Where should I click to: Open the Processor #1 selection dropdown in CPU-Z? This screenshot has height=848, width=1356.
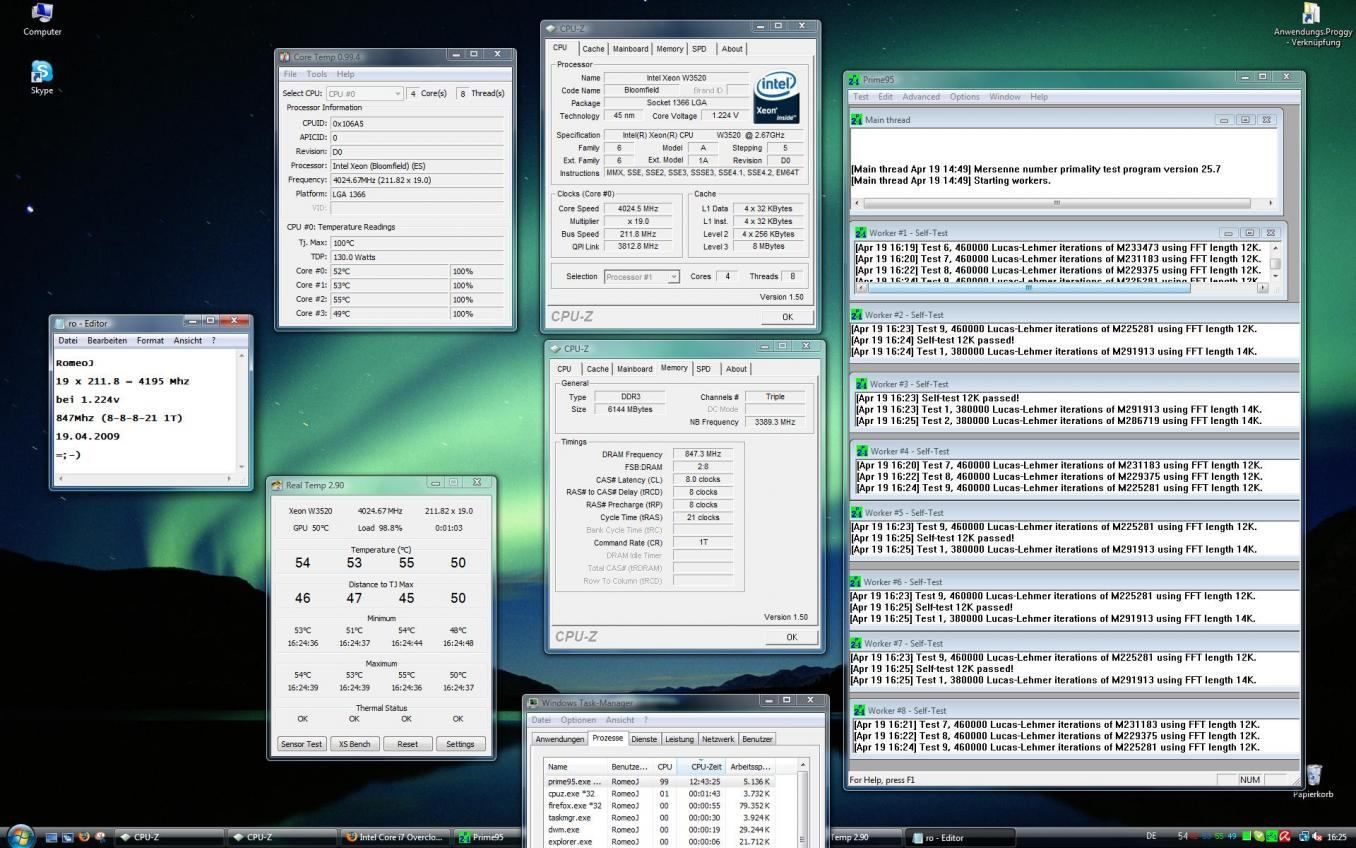[x=642, y=276]
